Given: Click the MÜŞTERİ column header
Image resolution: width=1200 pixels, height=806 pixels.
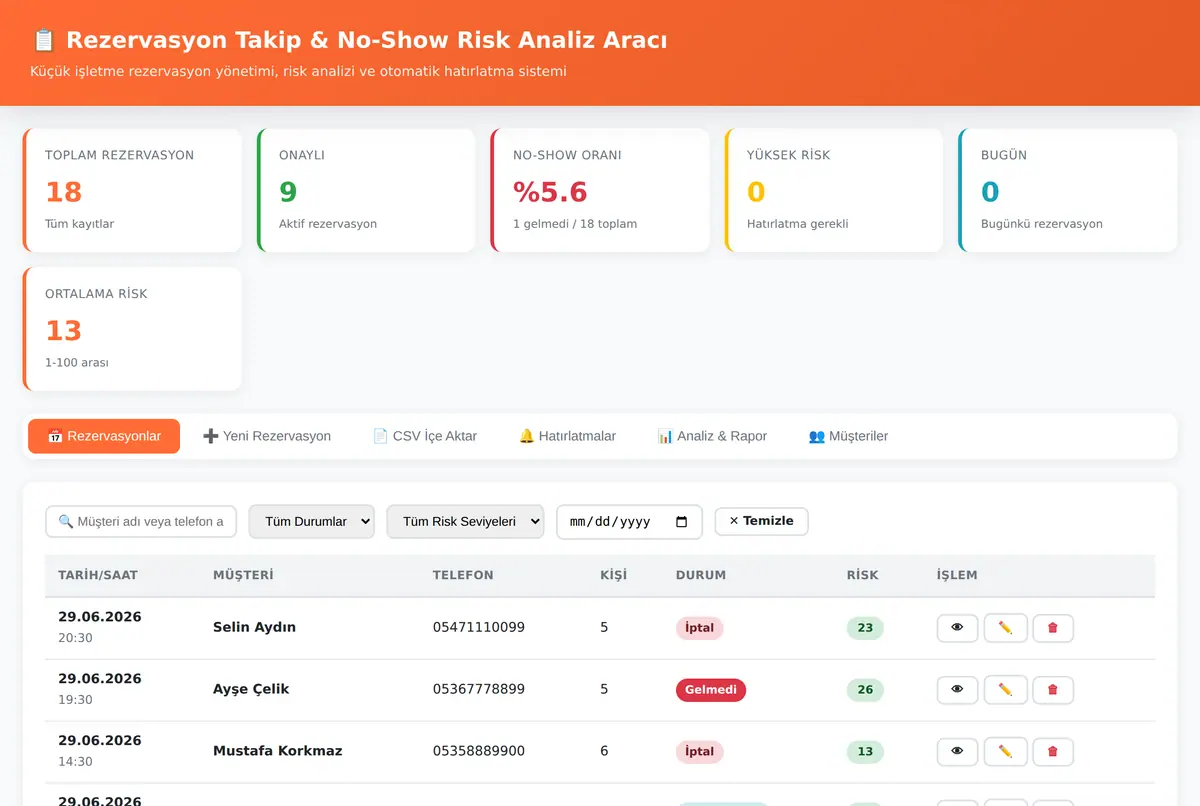Looking at the screenshot, I should click(x=243, y=575).
